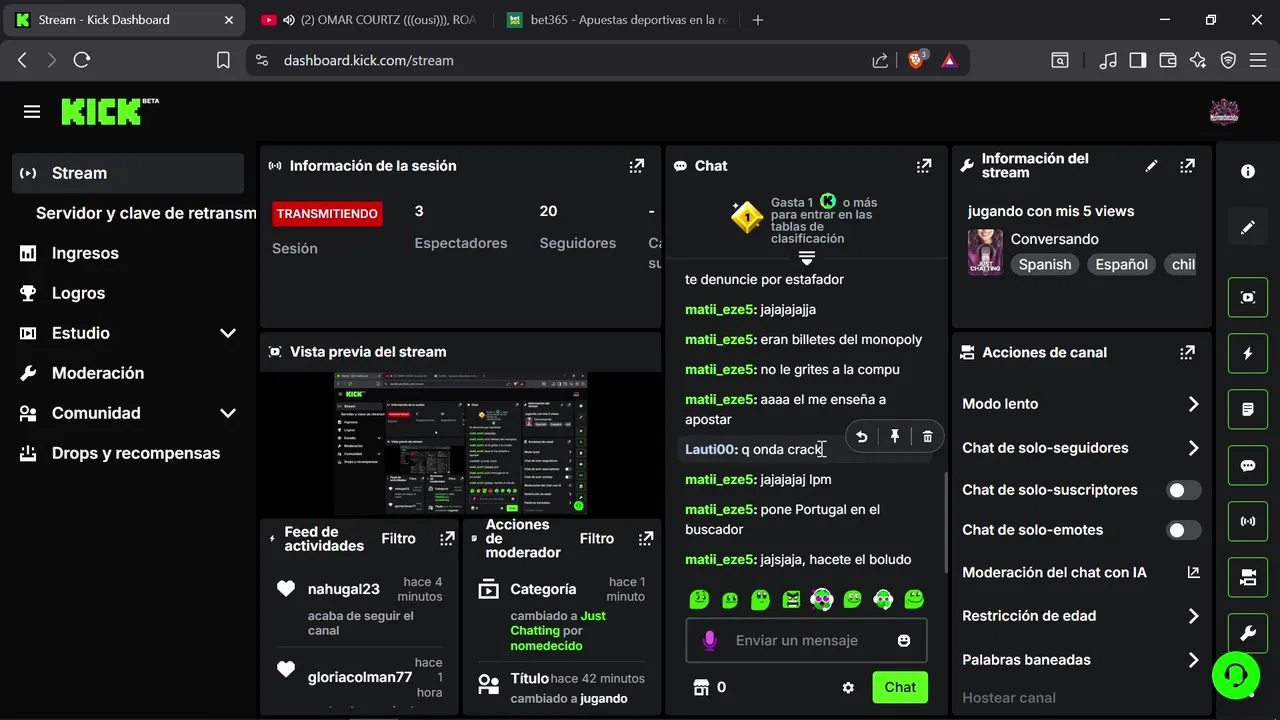Viewport: 1280px width, 720px height.
Task: Pop out the Información del stream panel
Action: tap(1187, 166)
